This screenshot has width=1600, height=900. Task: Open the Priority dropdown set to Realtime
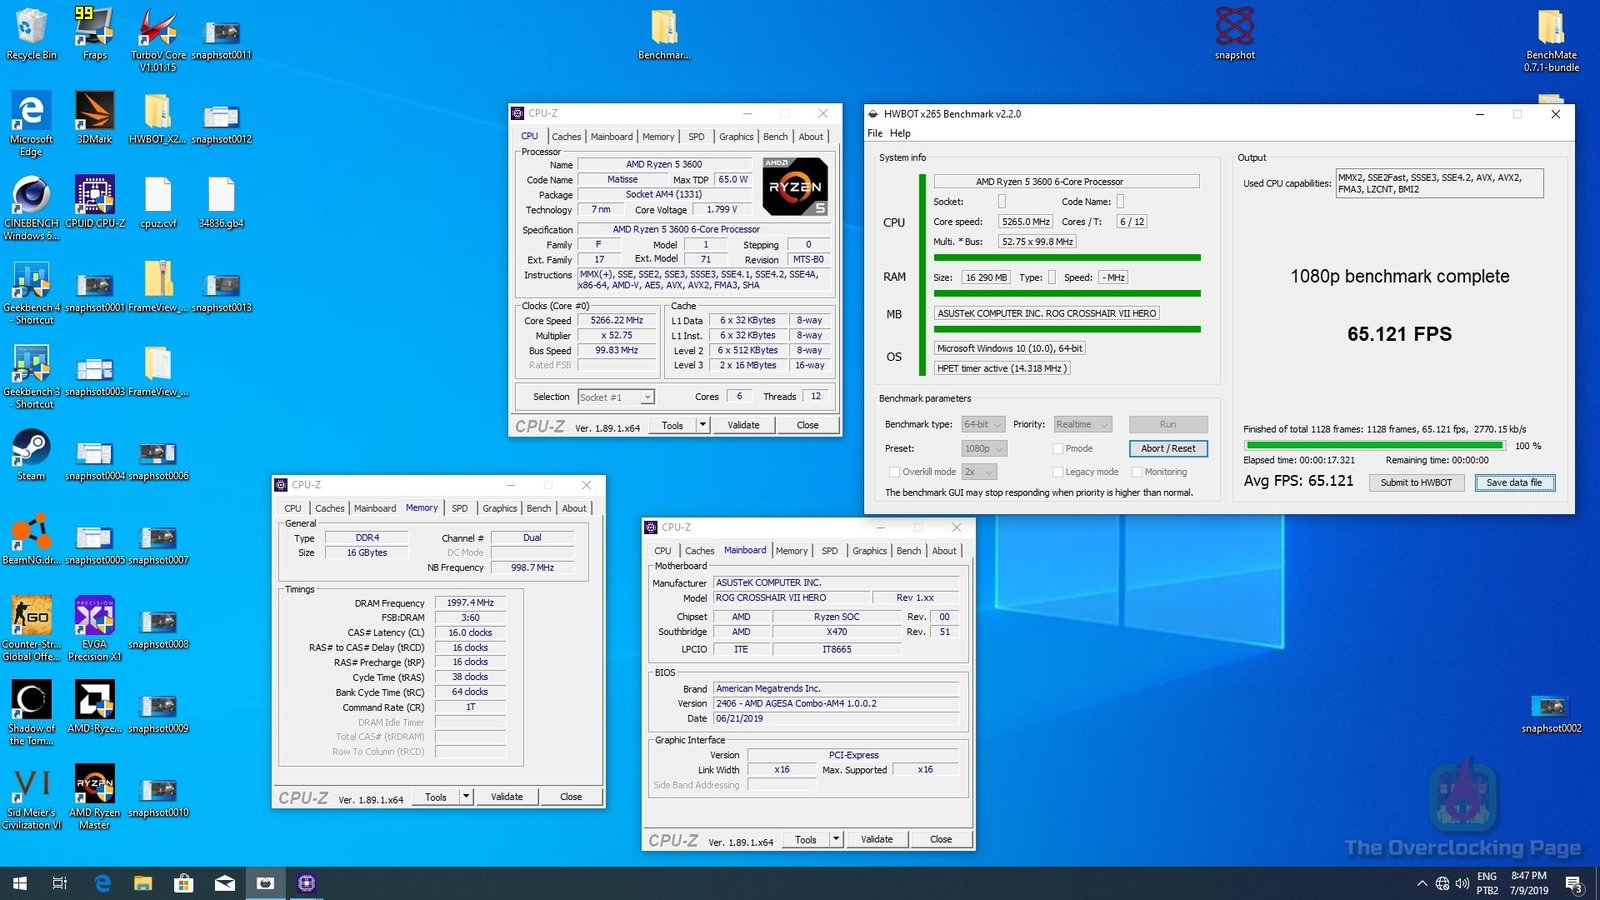coord(1082,423)
